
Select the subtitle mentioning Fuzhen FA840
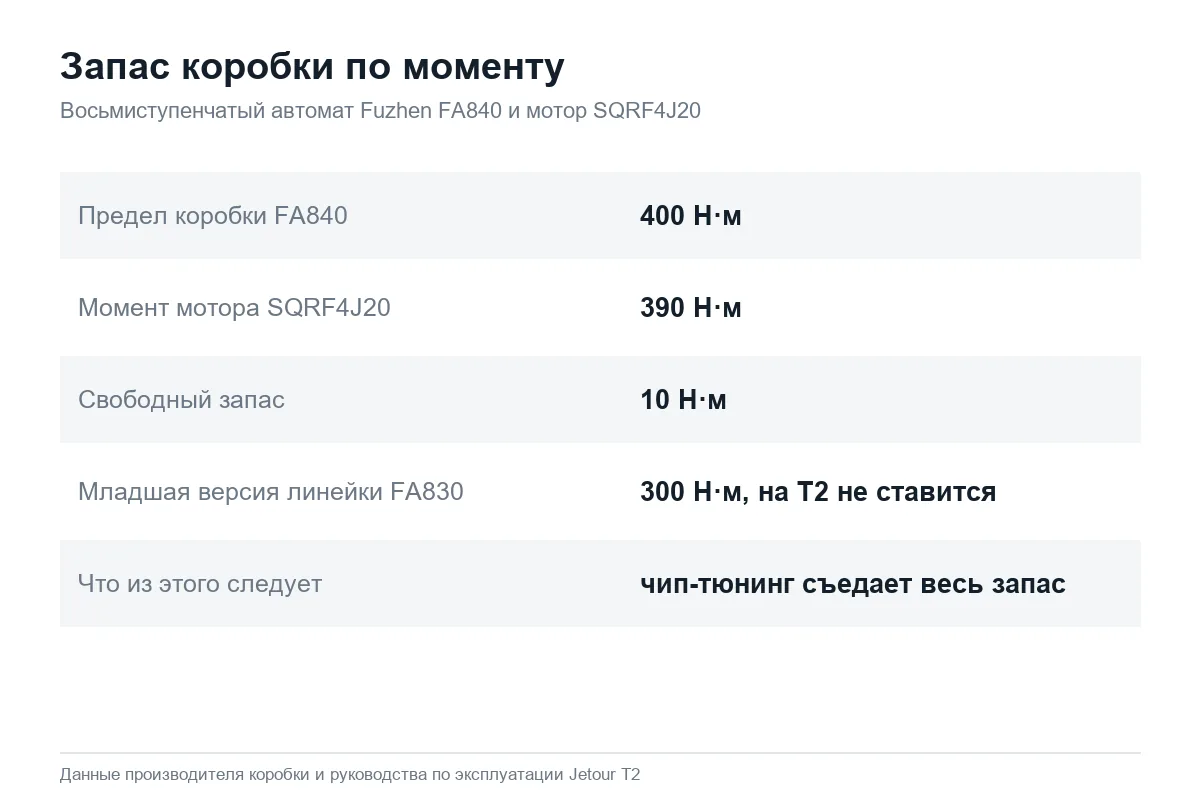coord(380,111)
